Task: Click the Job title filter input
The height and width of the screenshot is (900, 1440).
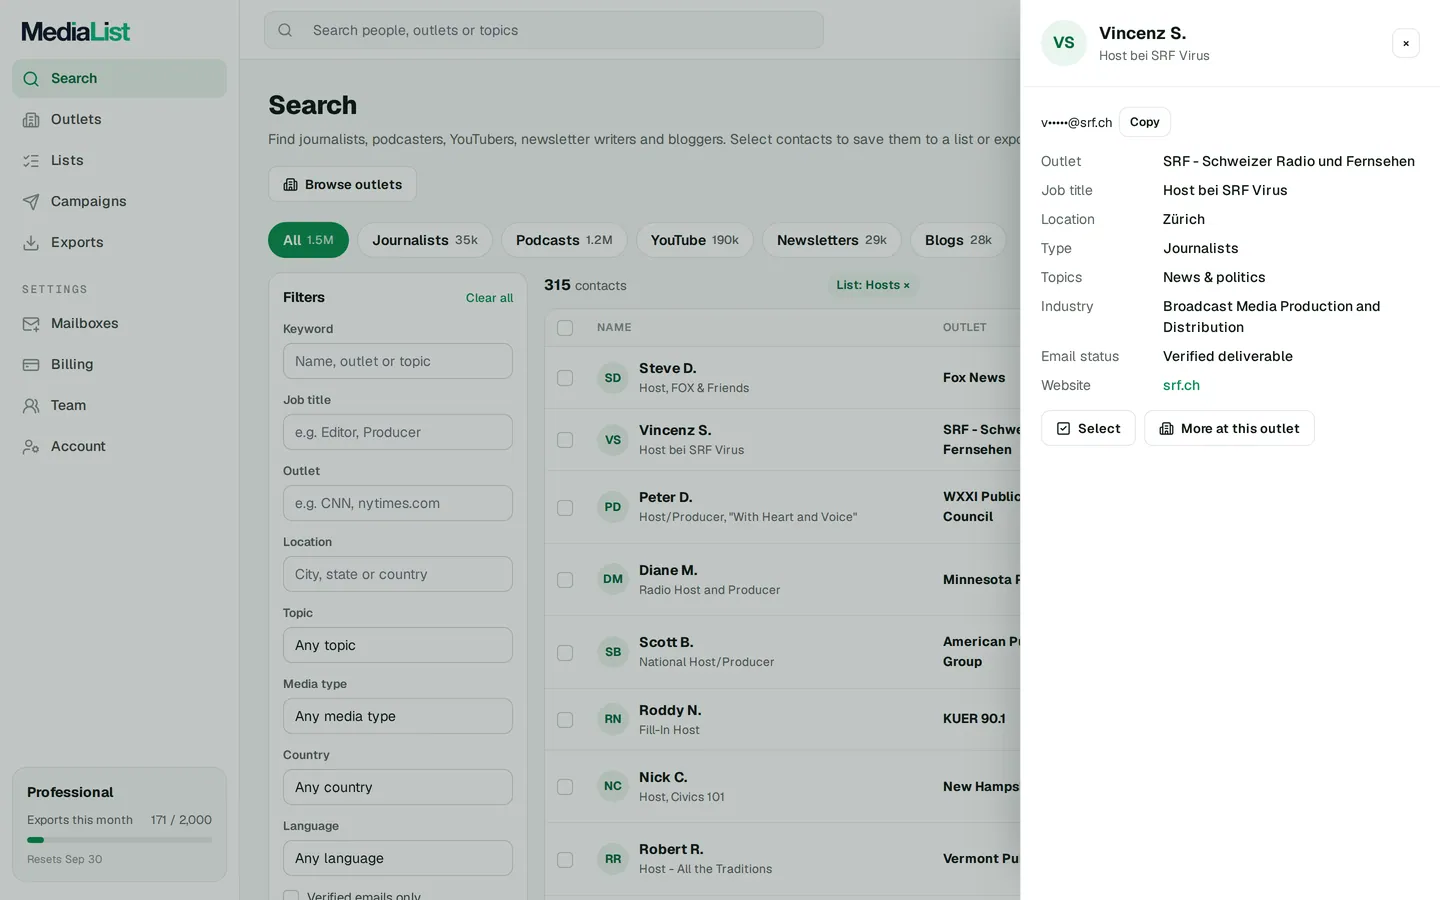Action: (398, 432)
